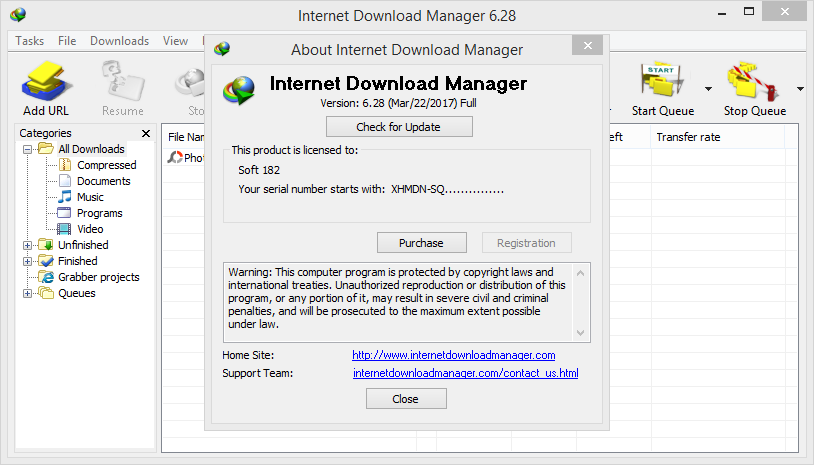Viewport: 814px width, 465px height.
Task: Open the Stop Queue dropdown arrow
Action: tap(800, 89)
